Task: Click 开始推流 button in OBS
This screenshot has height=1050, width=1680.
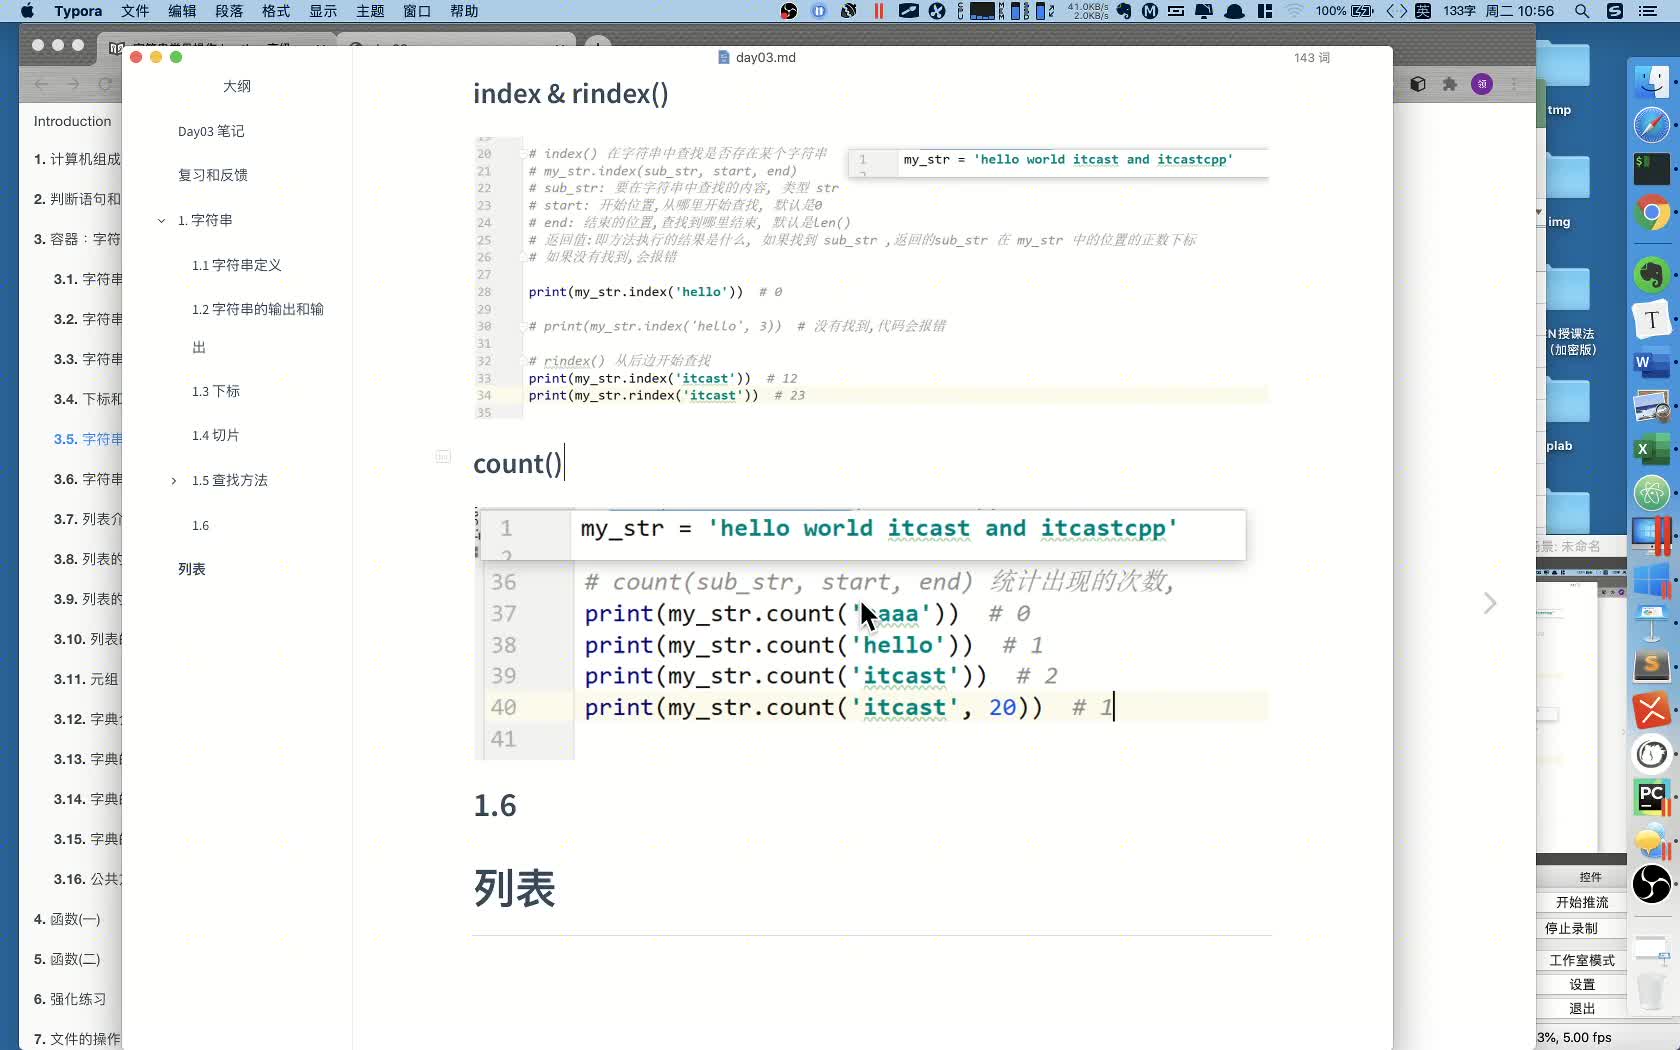Action: tap(1582, 902)
